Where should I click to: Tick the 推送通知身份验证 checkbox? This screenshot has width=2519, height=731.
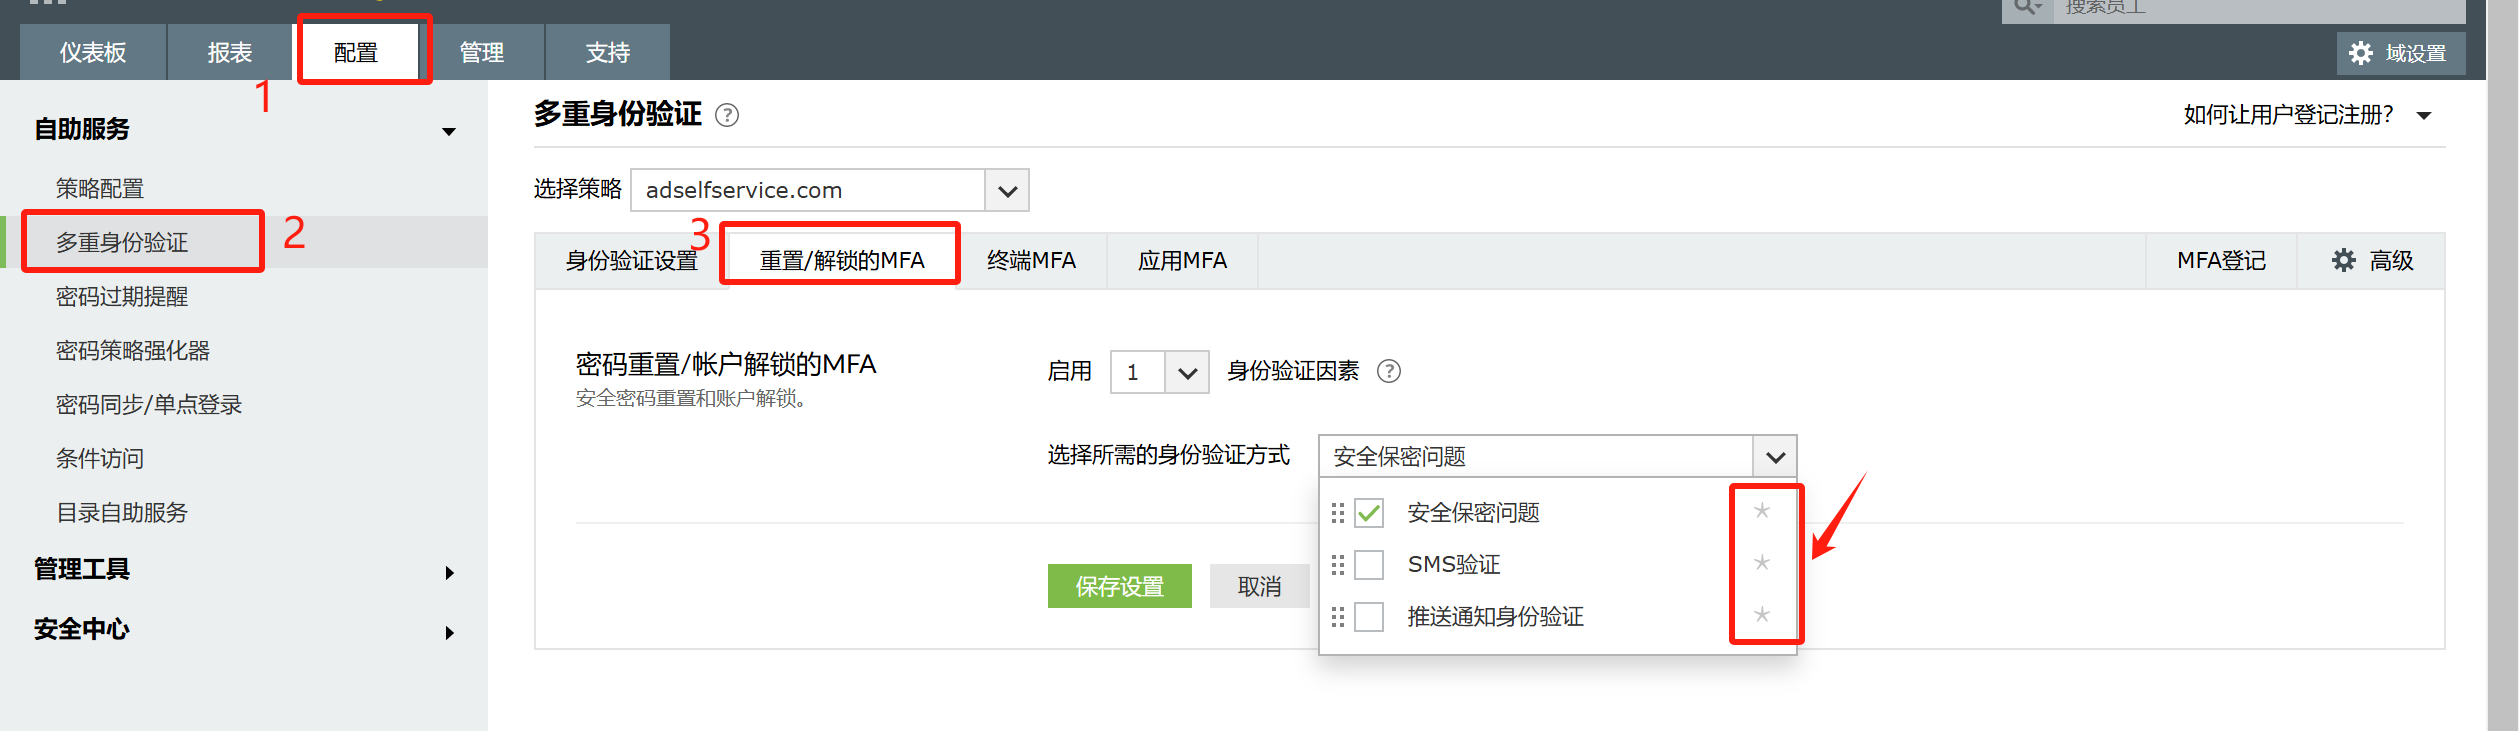point(1369,617)
